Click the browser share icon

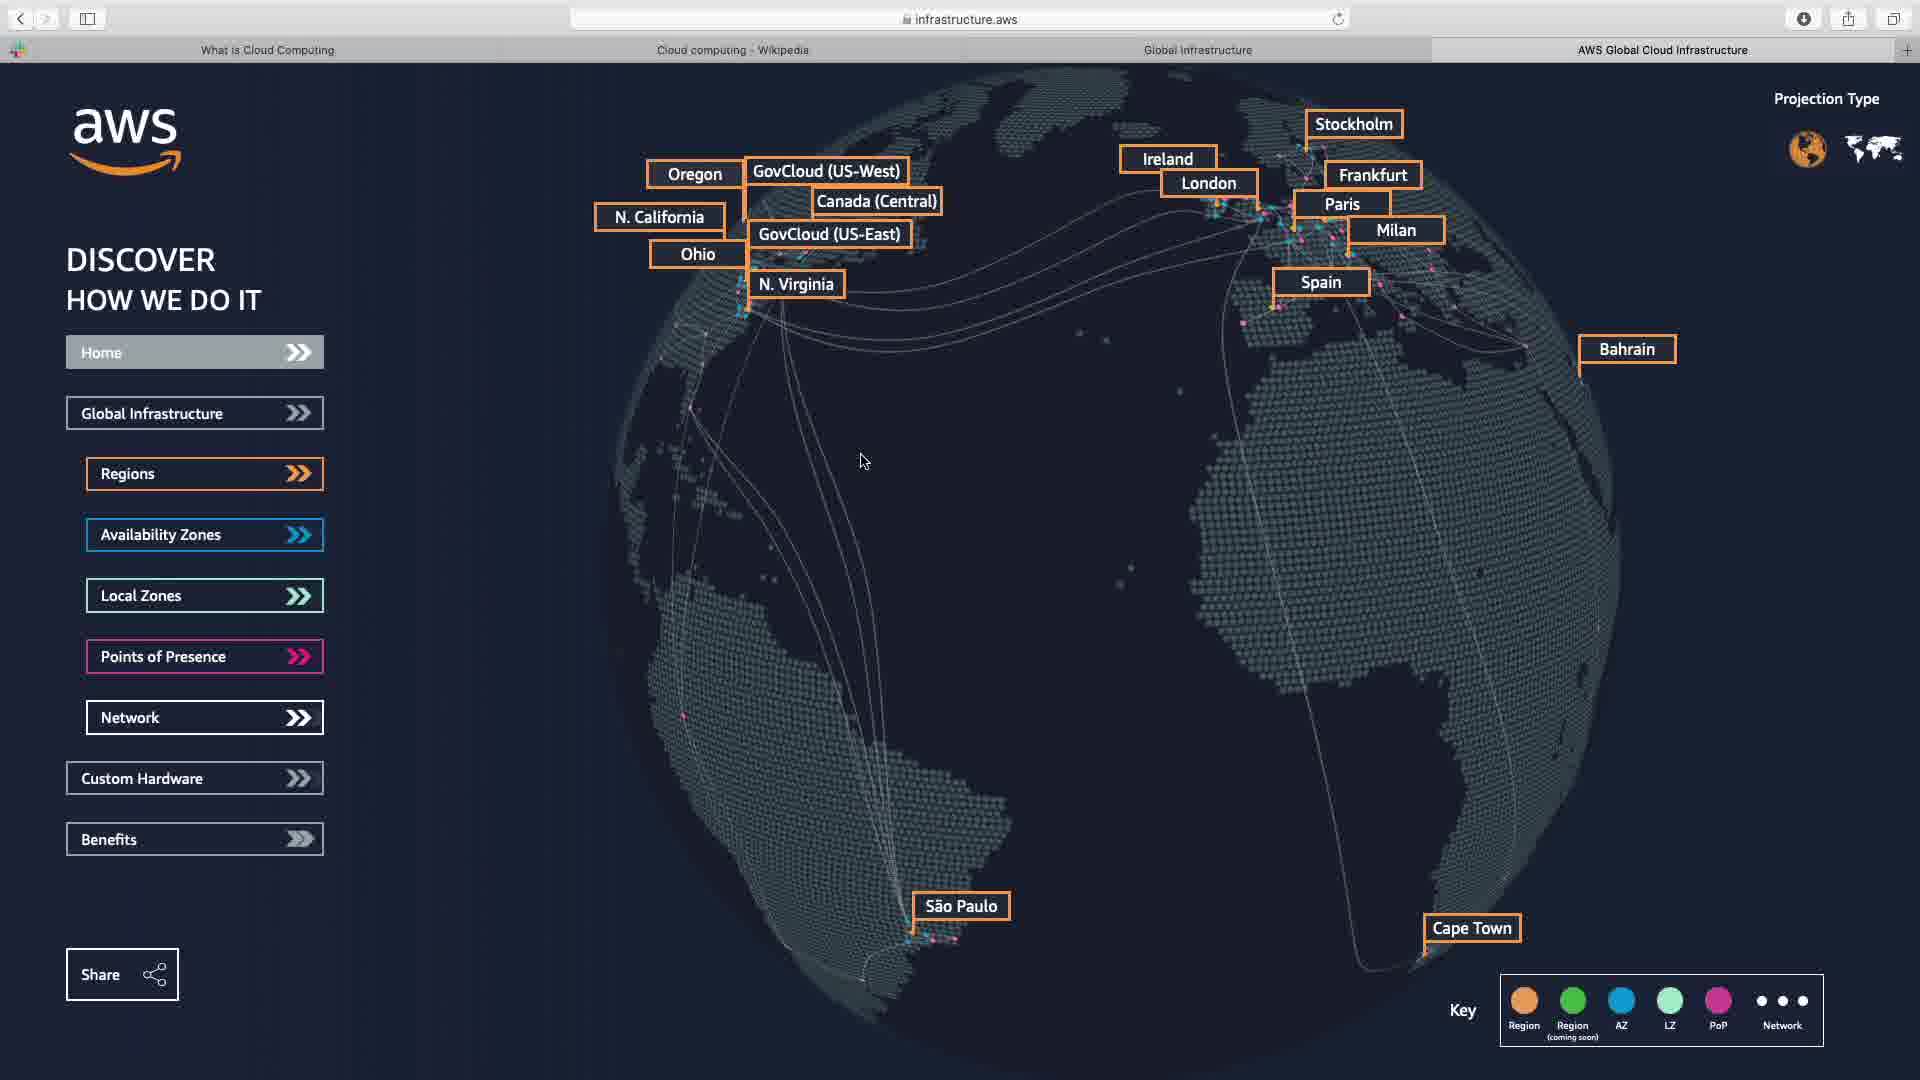(x=1848, y=19)
